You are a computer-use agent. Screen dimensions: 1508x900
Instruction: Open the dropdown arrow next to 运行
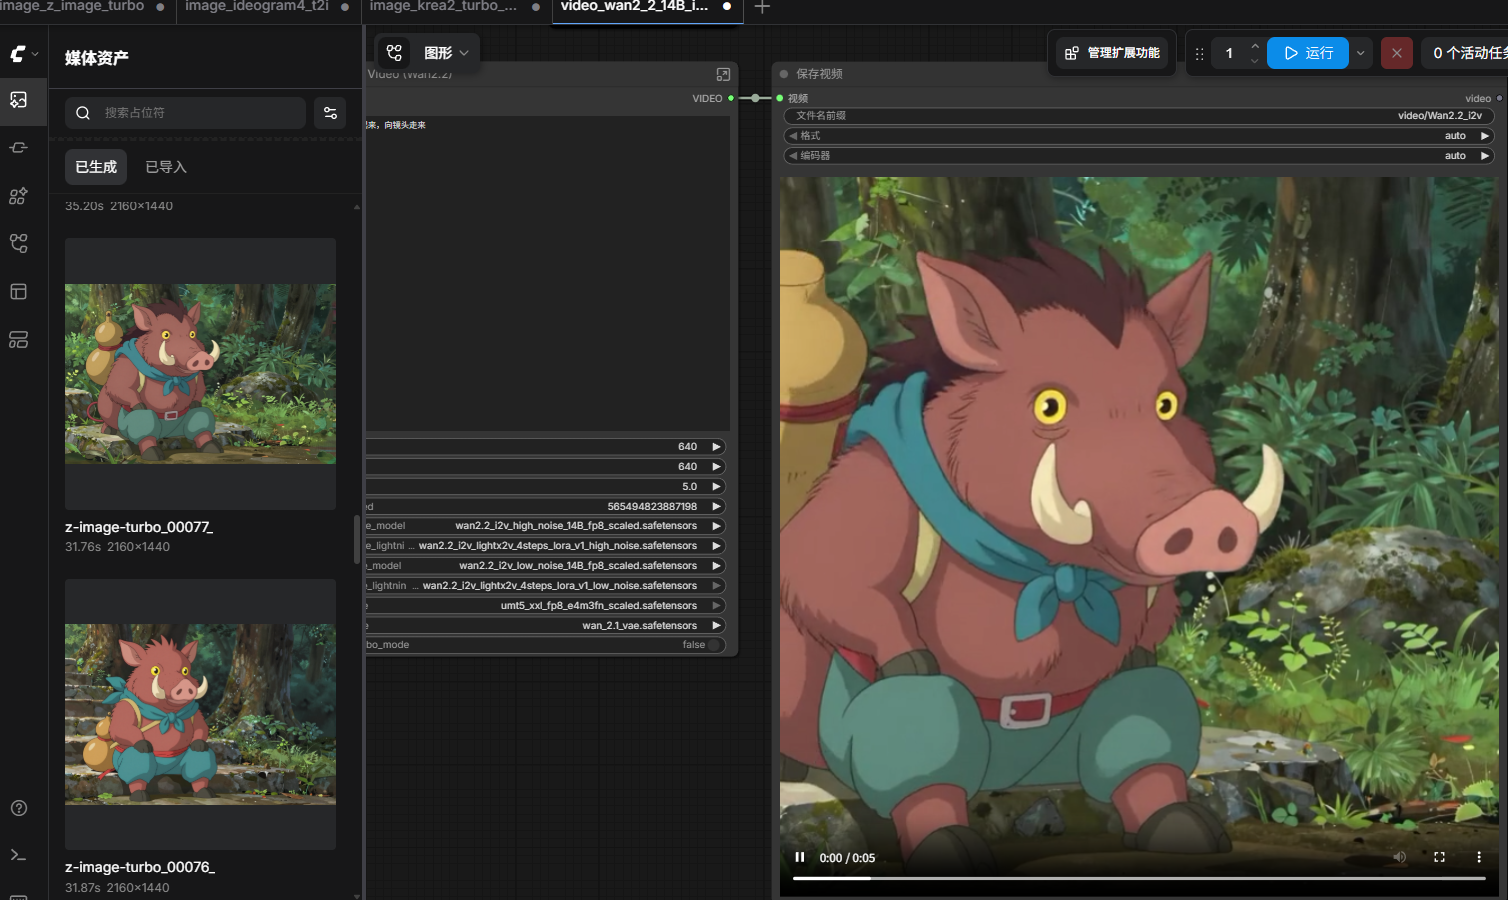click(1360, 53)
